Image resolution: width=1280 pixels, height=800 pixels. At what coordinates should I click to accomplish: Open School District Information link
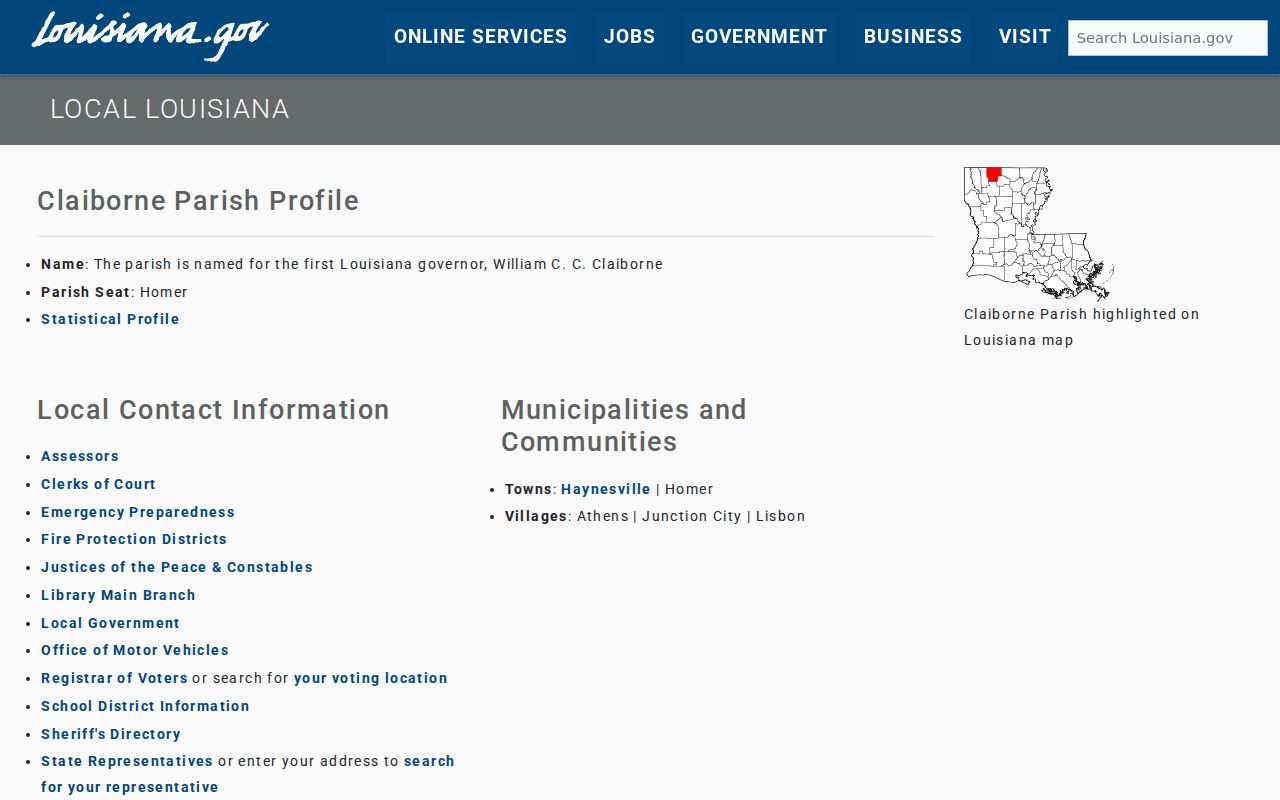145,706
